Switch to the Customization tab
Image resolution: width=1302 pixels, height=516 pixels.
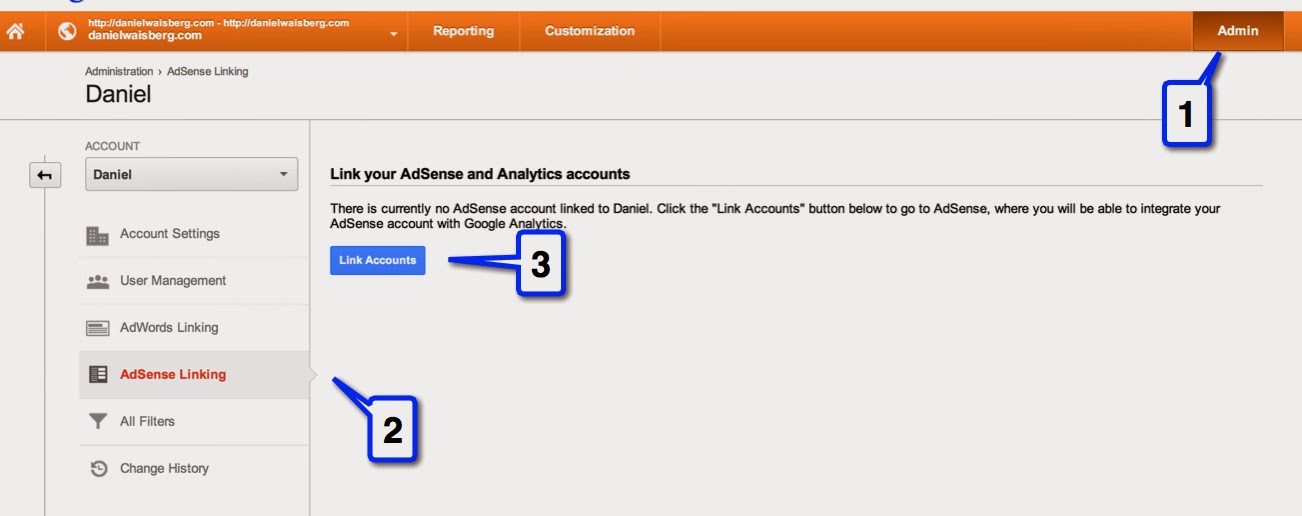pyautogui.click(x=590, y=31)
